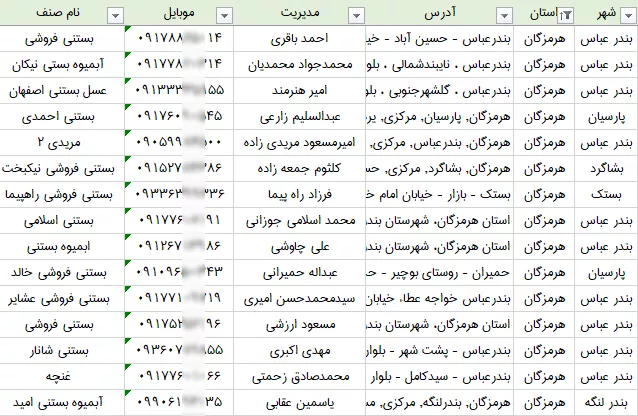Viewport: 638px width, 416px height.
Task: Open the filter dropdown for نام صنف column
Action: click(x=115, y=15)
